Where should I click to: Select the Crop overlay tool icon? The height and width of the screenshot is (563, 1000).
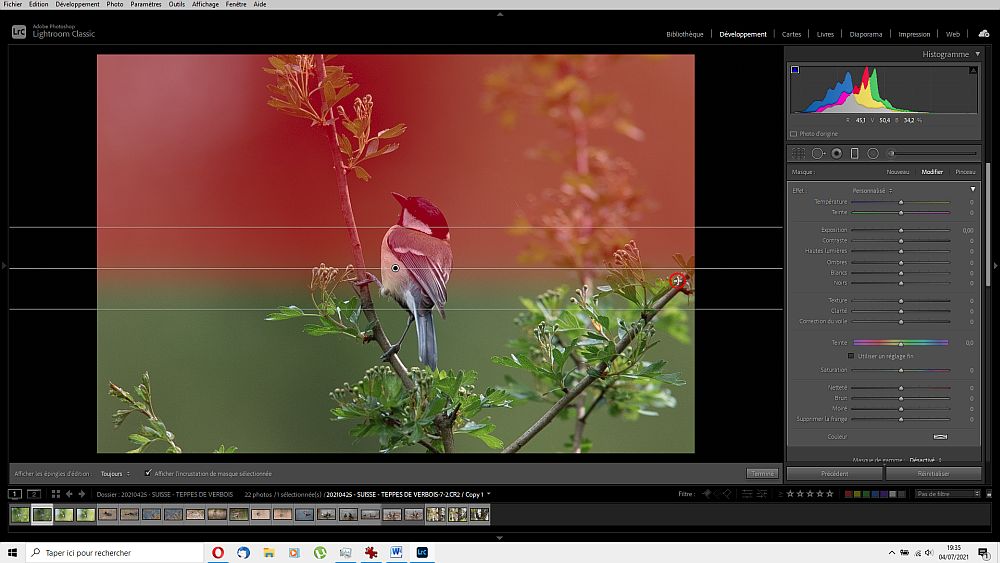tap(799, 153)
